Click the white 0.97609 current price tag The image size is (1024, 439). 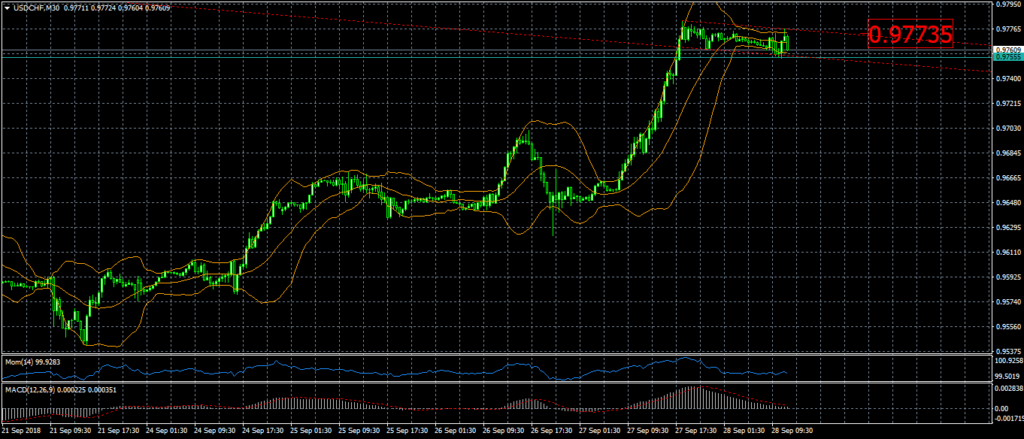1005,48
